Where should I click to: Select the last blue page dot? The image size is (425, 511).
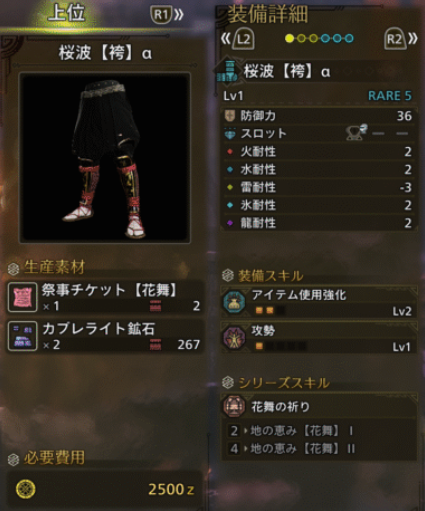349,39
